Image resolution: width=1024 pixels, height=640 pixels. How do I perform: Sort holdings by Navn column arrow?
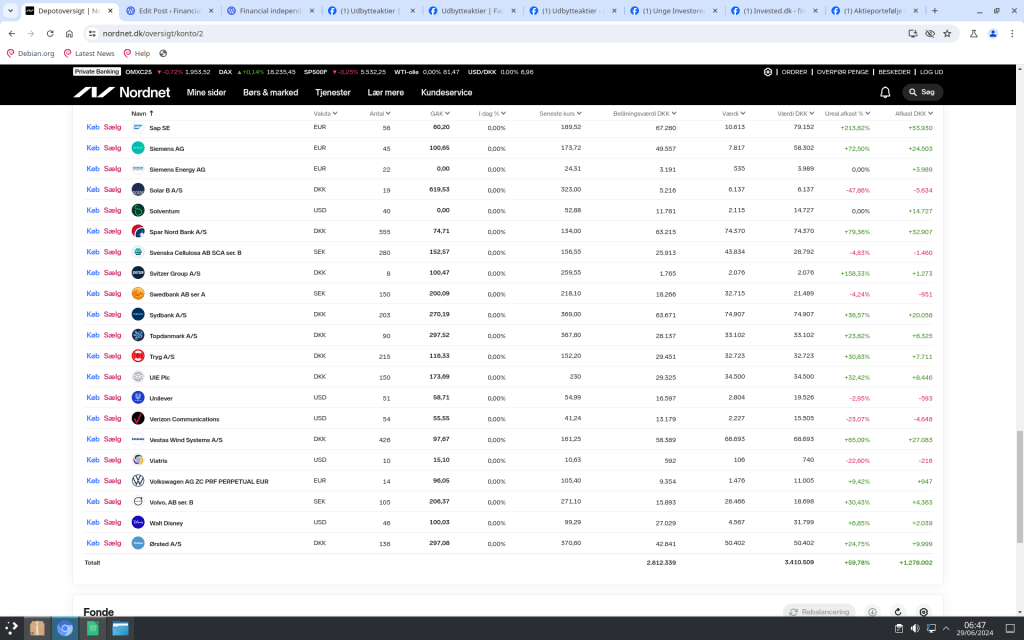click(x=150, y=113)
